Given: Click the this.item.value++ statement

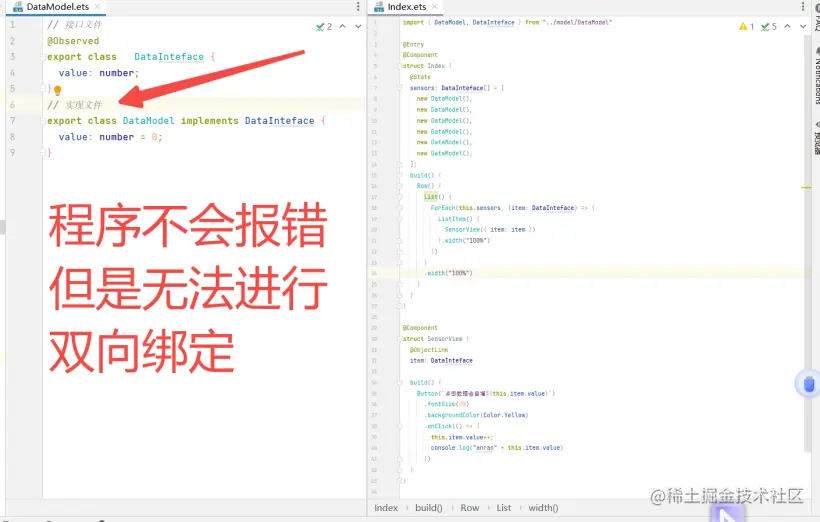Looking at the screenshot, I should tap(462, 437).
